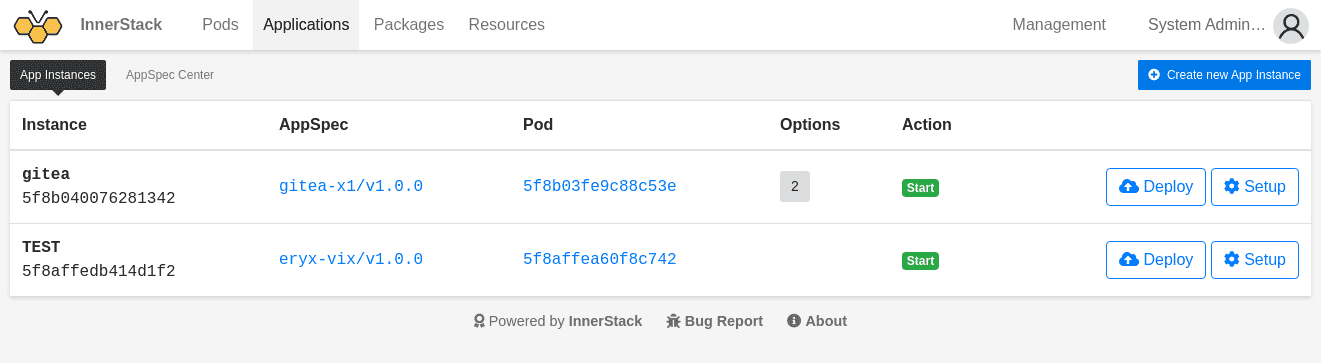1321x363 pixels.
Task: Open the user avatar profile icon
Action: tap(1291, 25)
